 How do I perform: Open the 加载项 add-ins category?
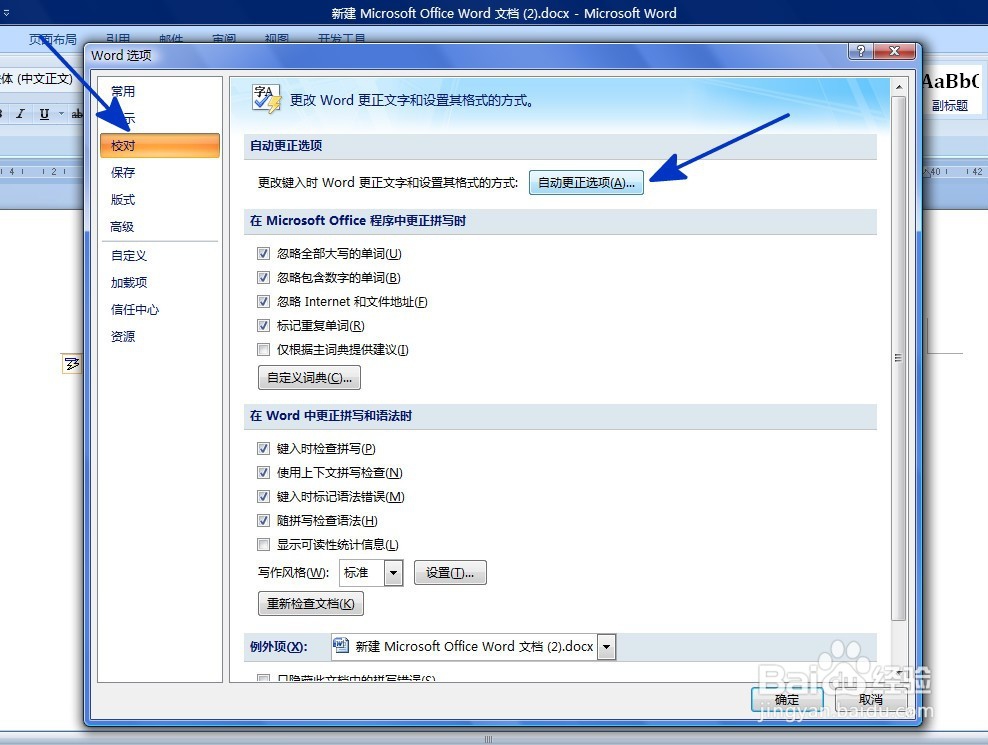(129, 283)
